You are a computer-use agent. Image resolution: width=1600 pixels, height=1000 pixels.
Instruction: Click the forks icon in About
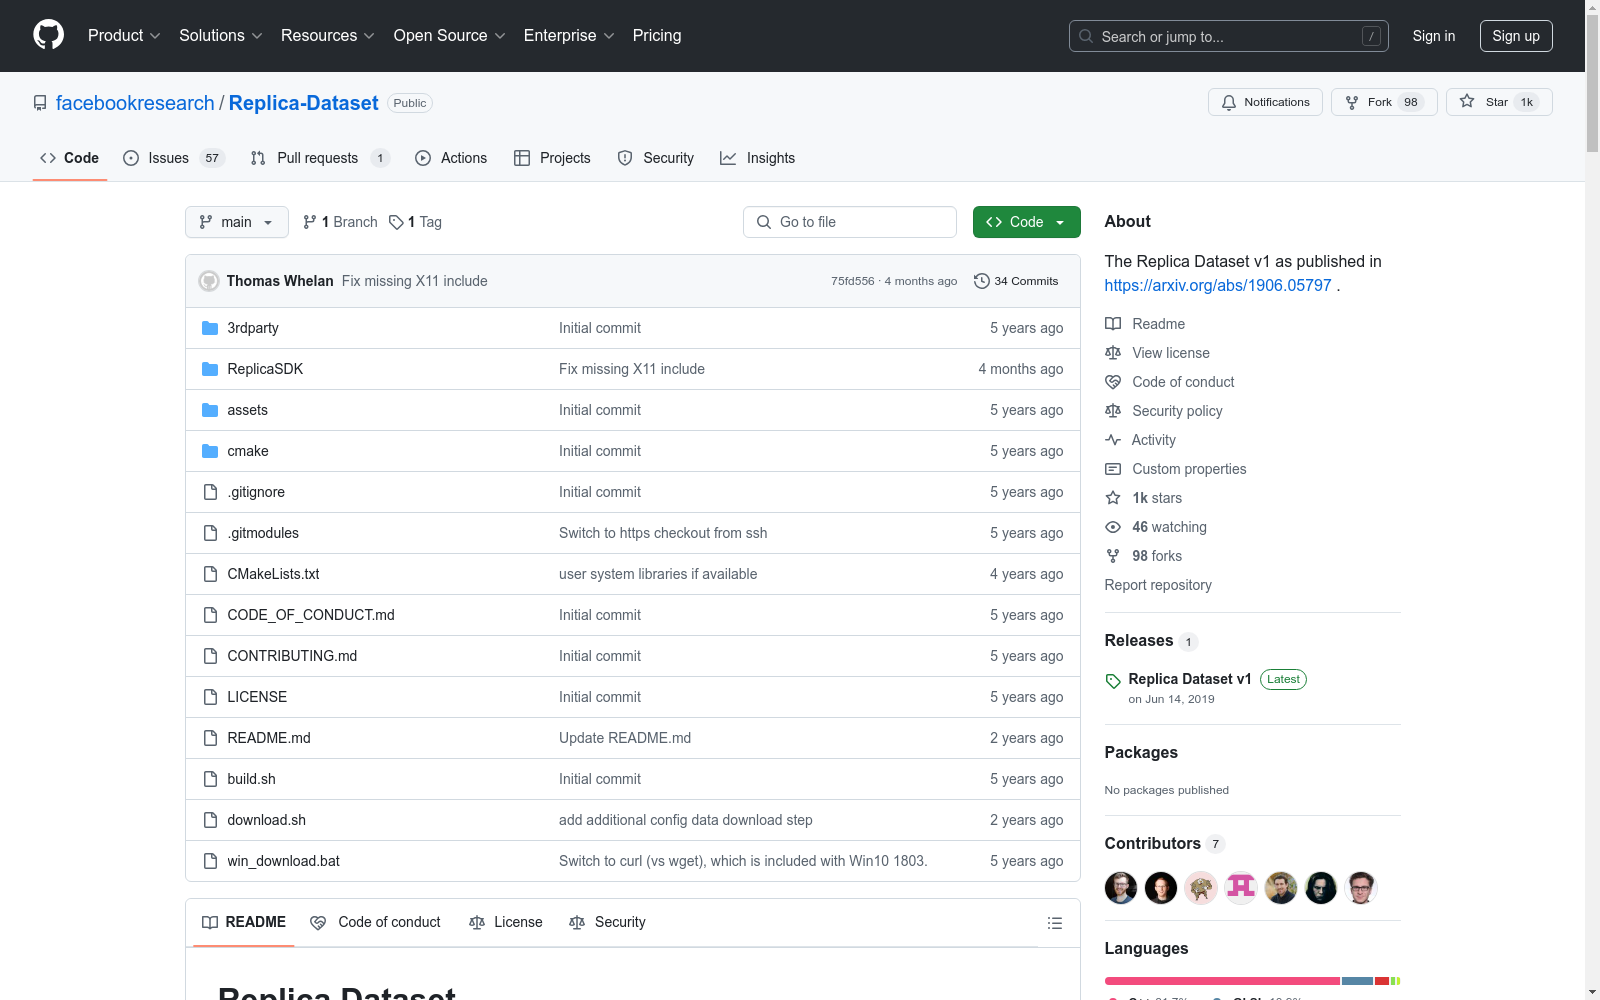[1113, 556]
